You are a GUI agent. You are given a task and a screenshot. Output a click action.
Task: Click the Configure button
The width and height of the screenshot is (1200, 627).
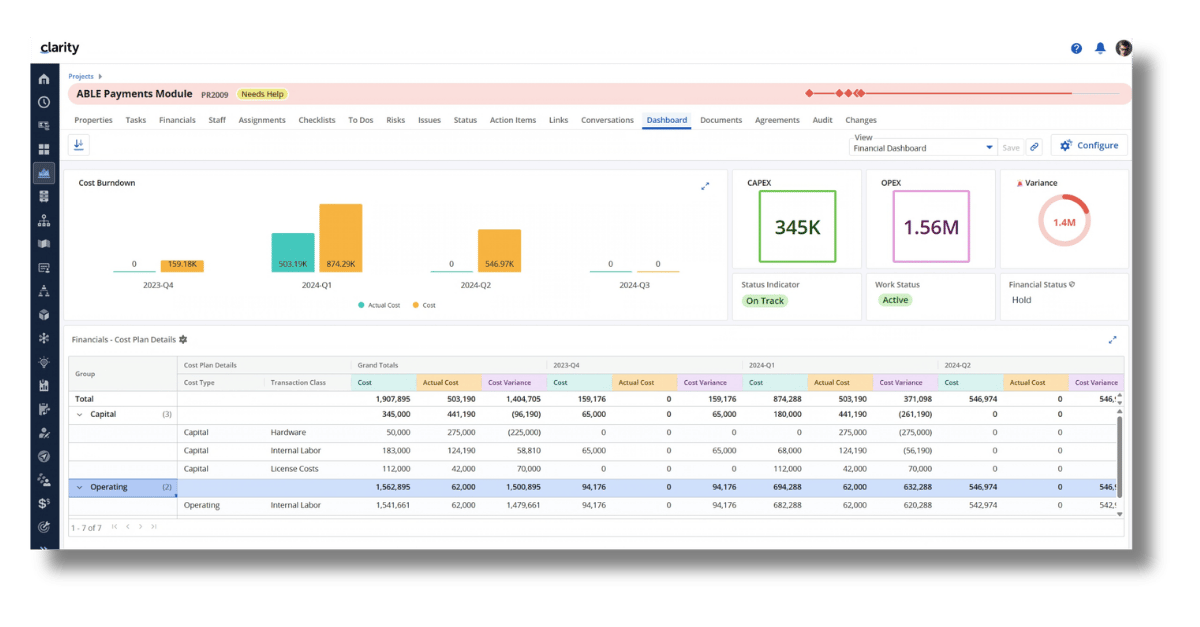[1088, 145]
